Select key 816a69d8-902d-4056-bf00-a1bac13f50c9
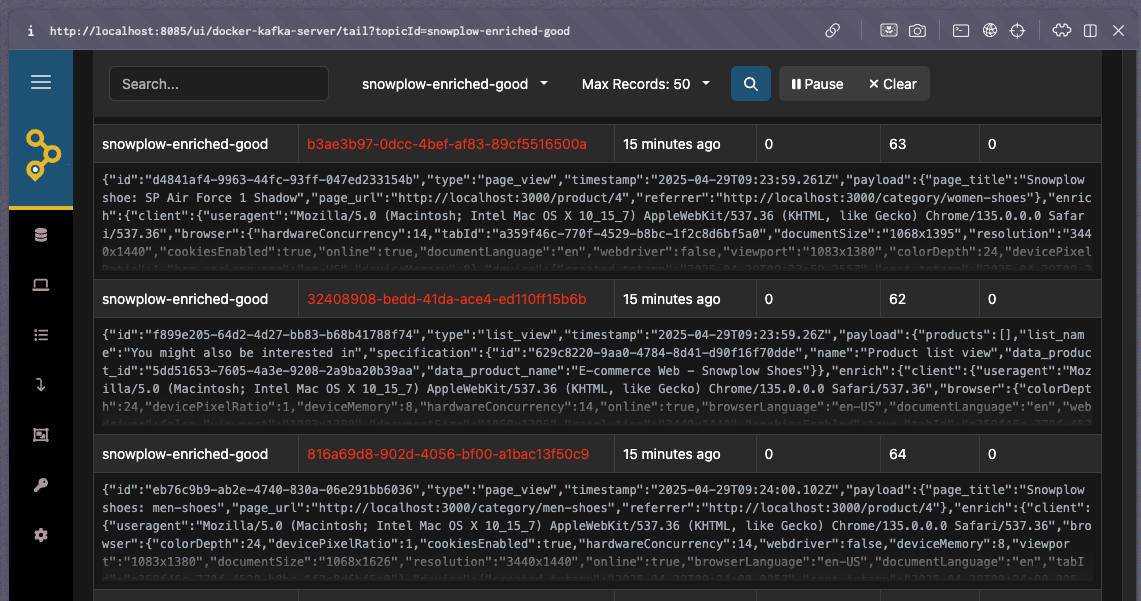 (448, 454)
